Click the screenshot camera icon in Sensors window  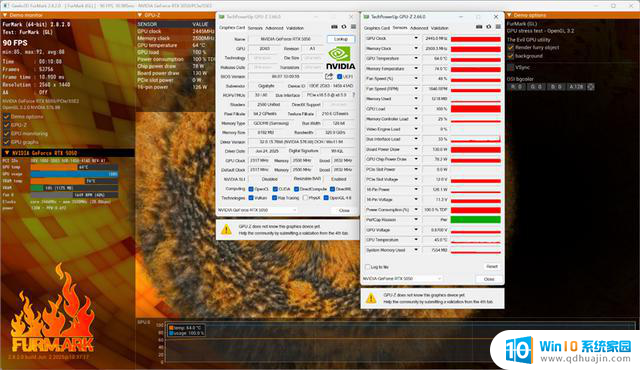[x=479, y=27]
